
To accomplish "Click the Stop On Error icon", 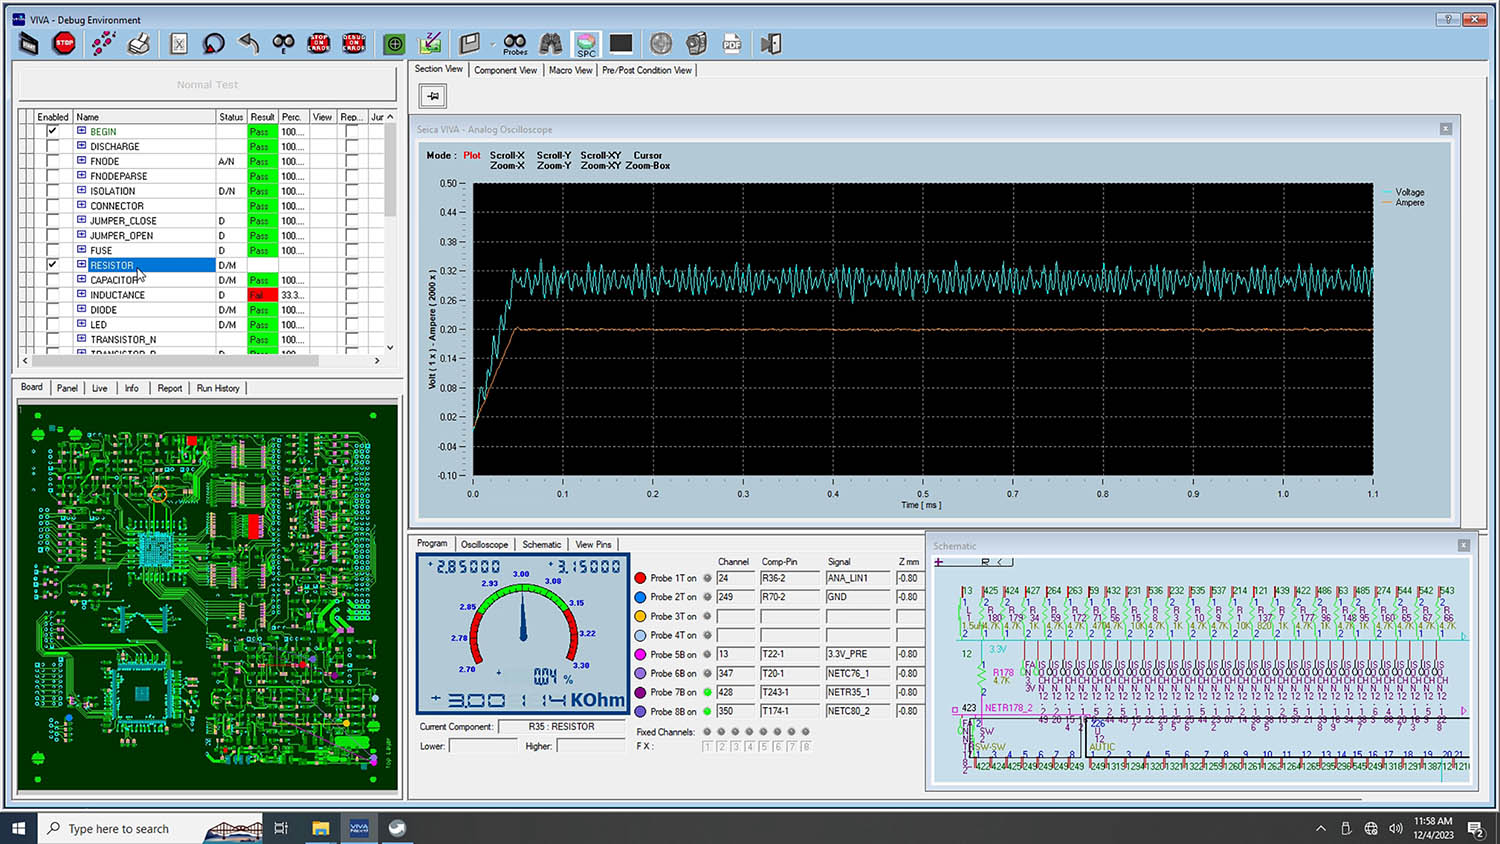I will tap(319, 43).
